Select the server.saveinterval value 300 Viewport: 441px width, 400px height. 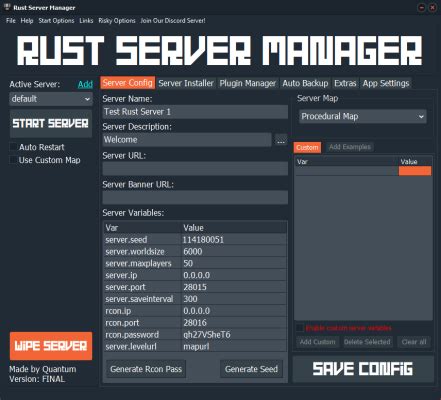(234, 299)
